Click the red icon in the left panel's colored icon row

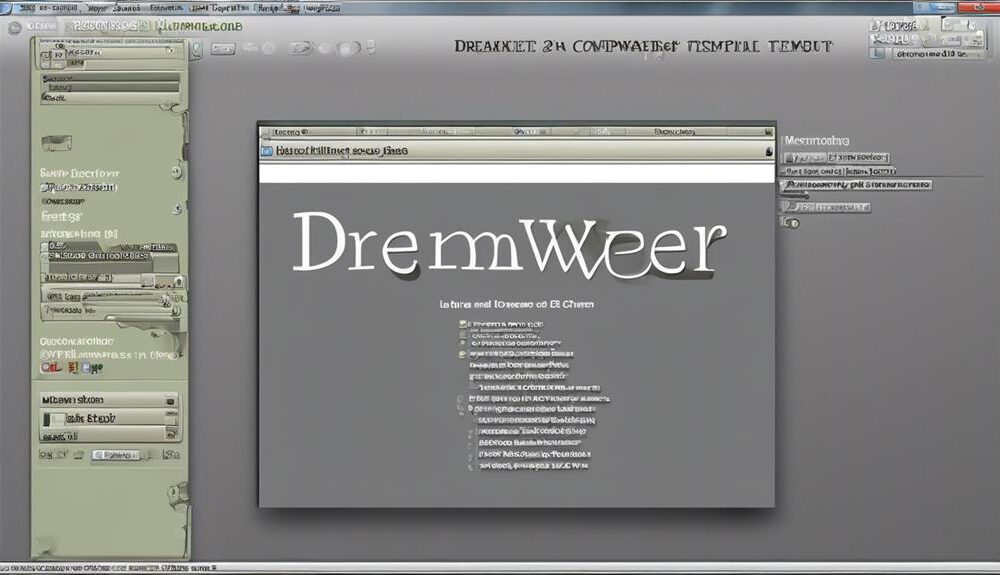tap(46, 369)
